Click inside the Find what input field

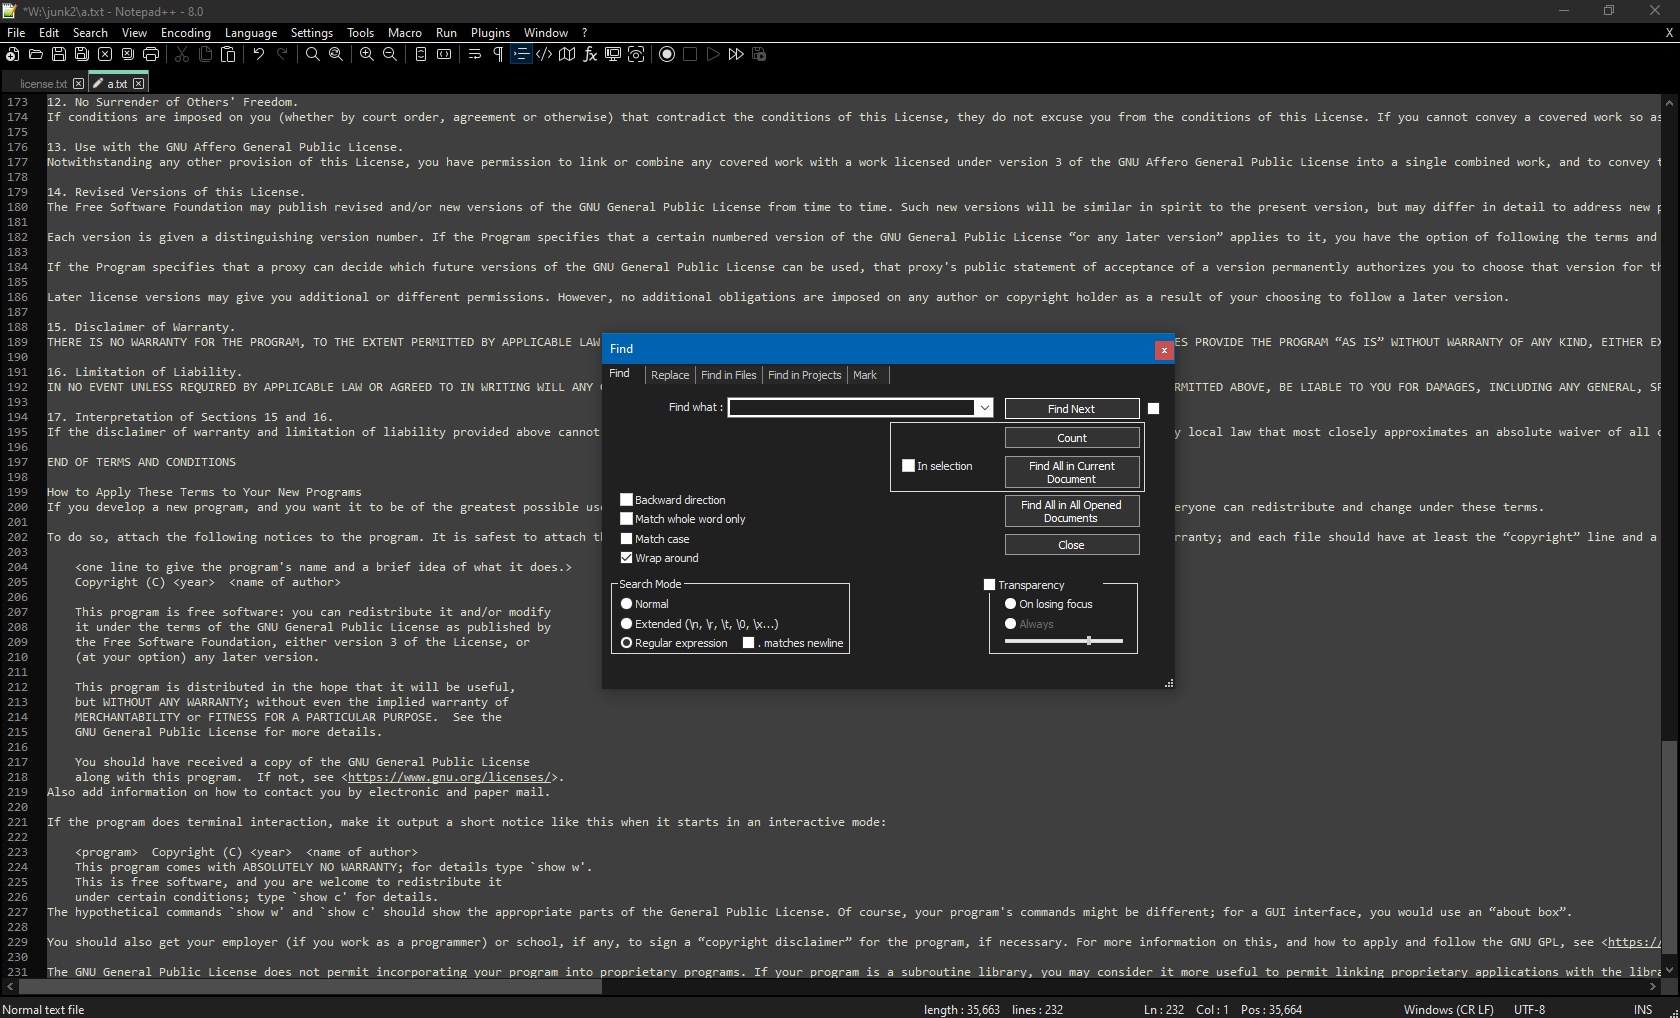tap(851, 408)
